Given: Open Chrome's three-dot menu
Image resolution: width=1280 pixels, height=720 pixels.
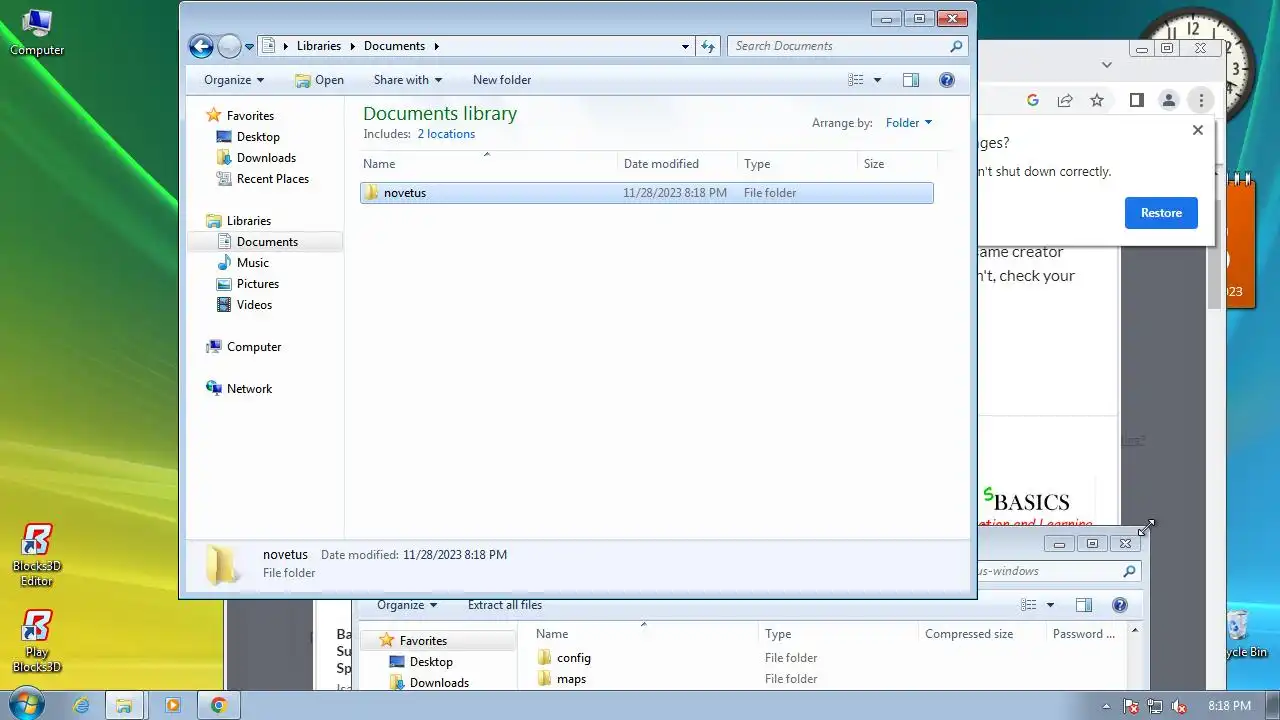Looking at the screenshot, I should 1201,100.
